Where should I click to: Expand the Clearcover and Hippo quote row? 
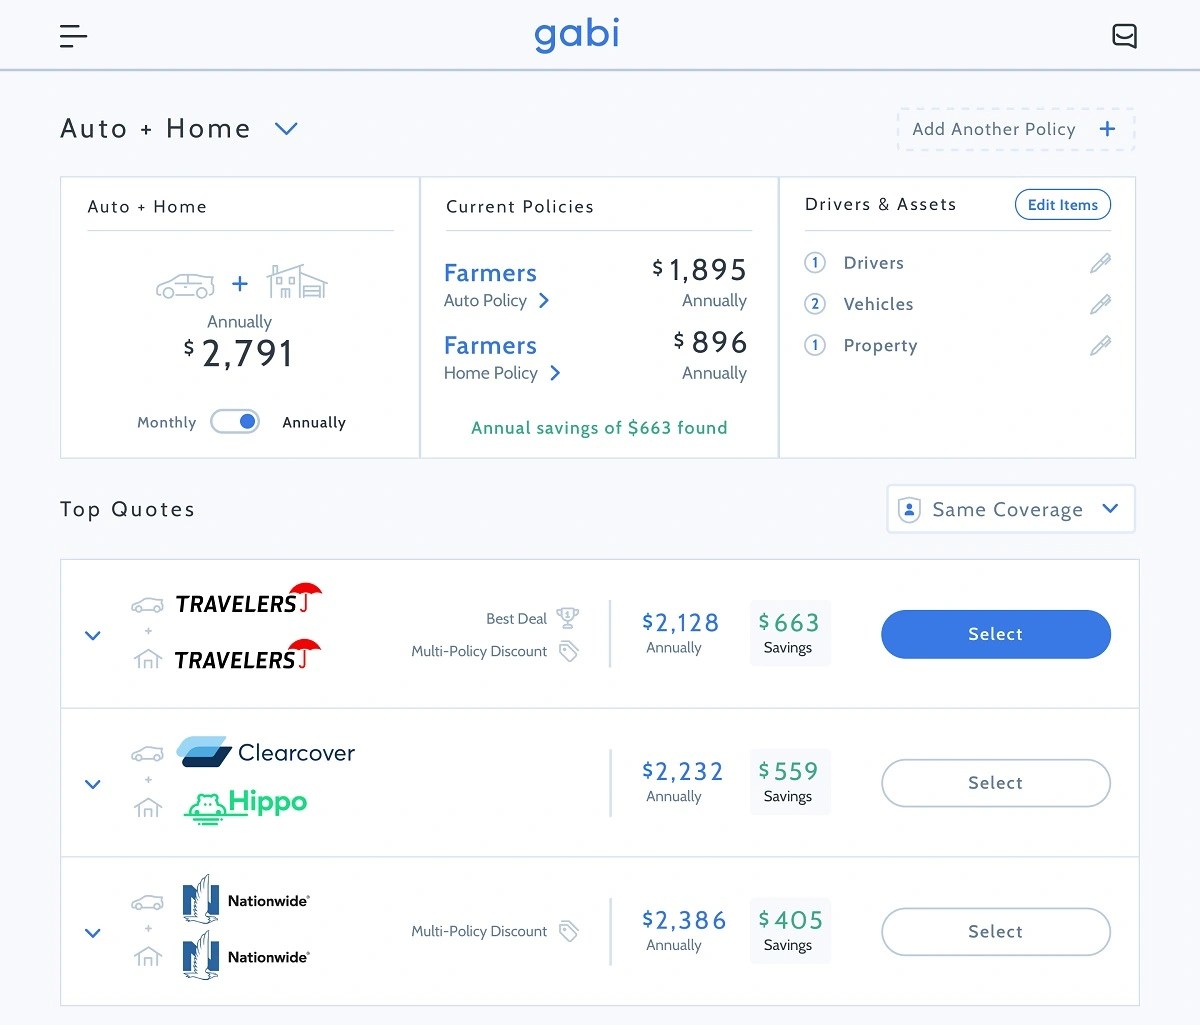pyautogui.click(x=93, y=784)
